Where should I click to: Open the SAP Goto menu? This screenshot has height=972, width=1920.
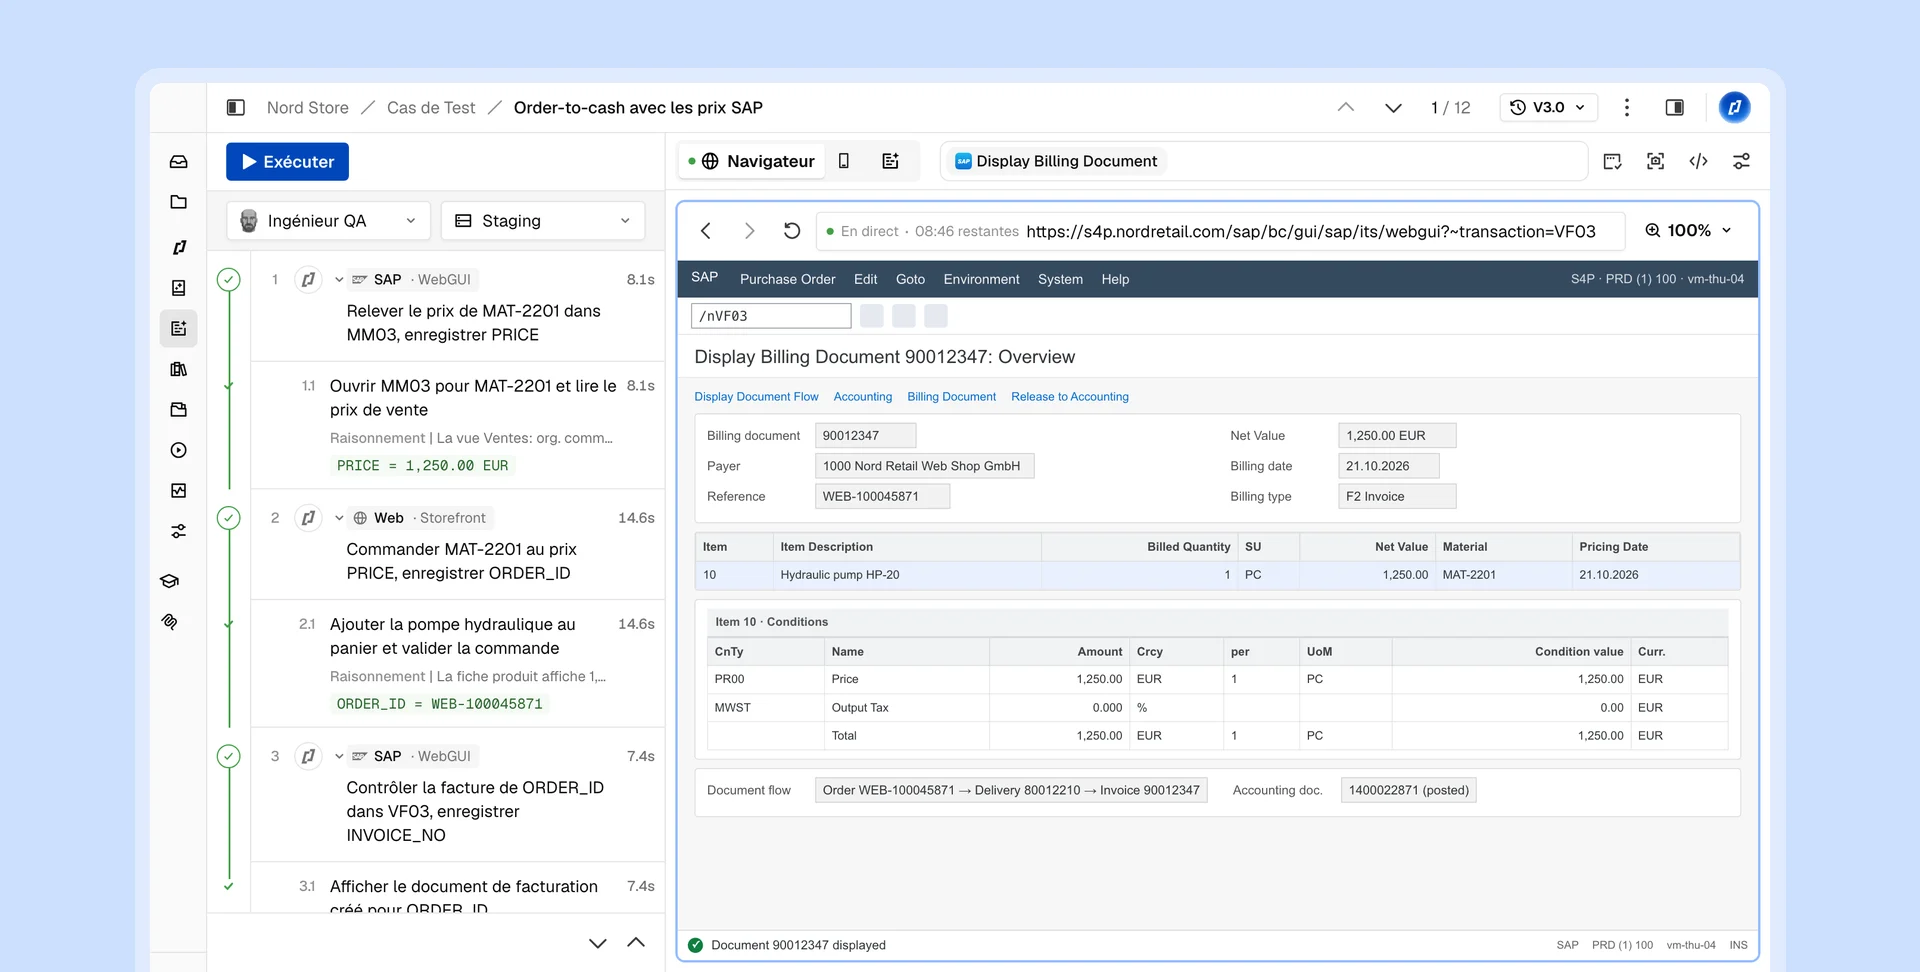(x=910, y=279)
